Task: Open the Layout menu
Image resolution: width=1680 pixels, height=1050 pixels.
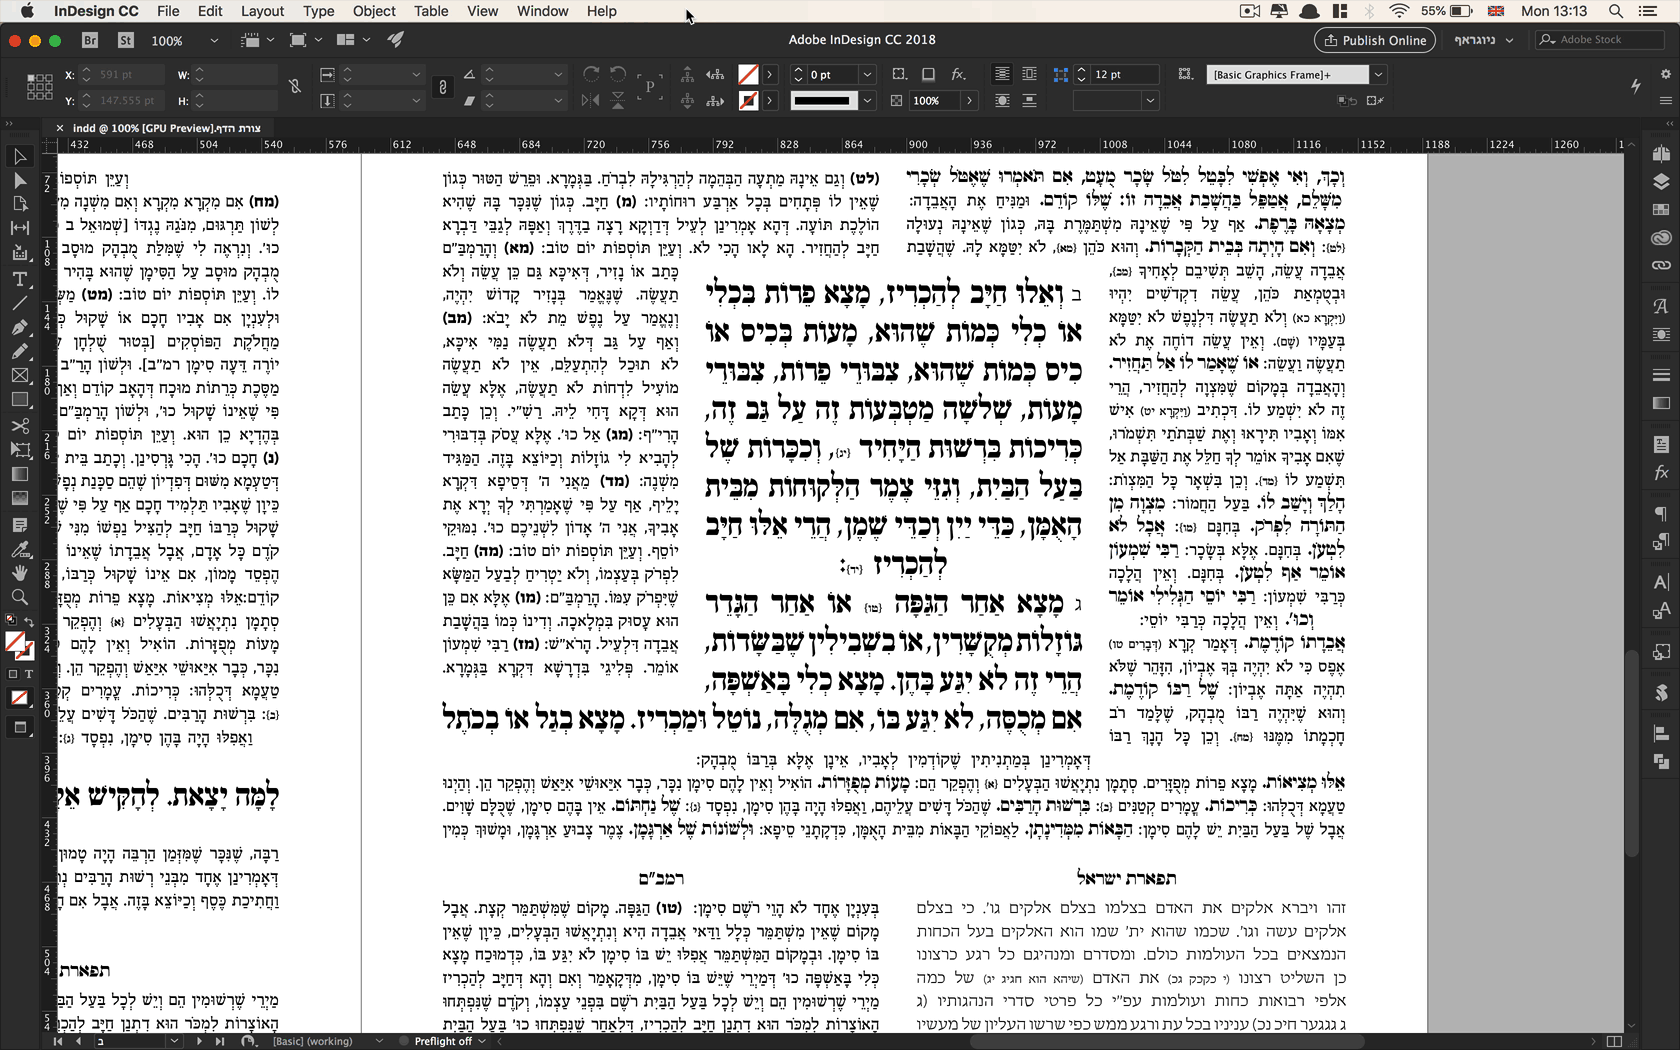Action: tap(263, 11)
